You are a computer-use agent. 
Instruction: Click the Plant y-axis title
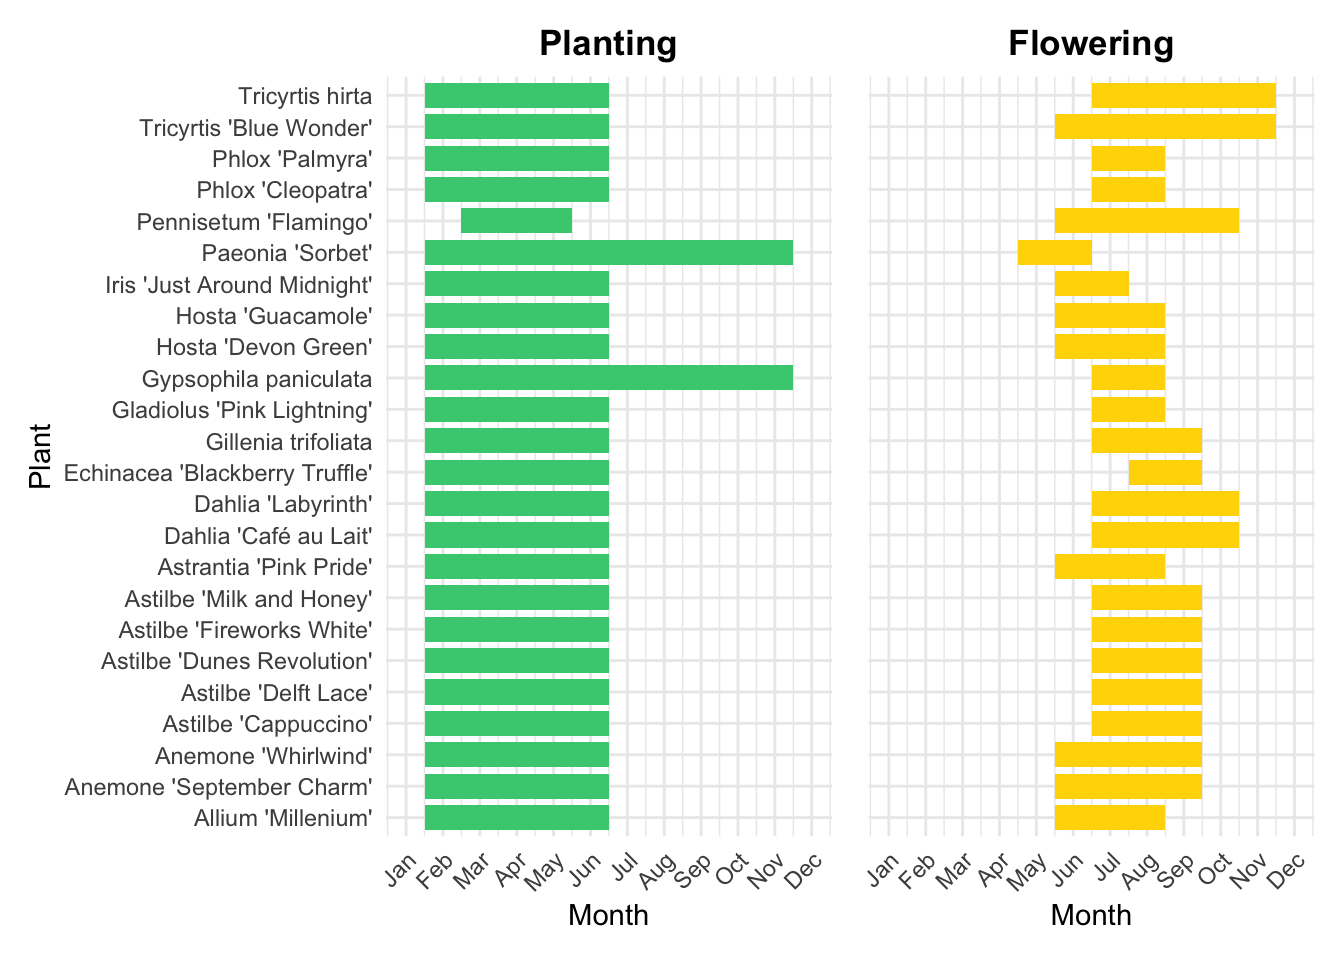pos(40,456)
